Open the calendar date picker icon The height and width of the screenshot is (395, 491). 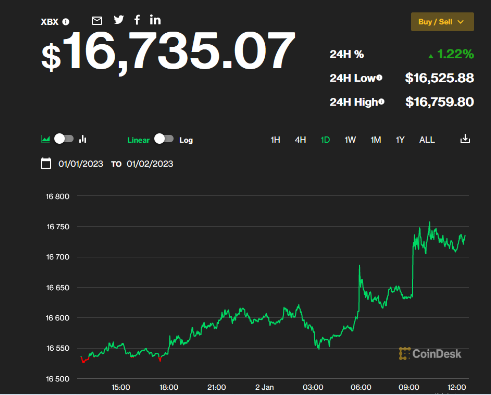[46, 164]
